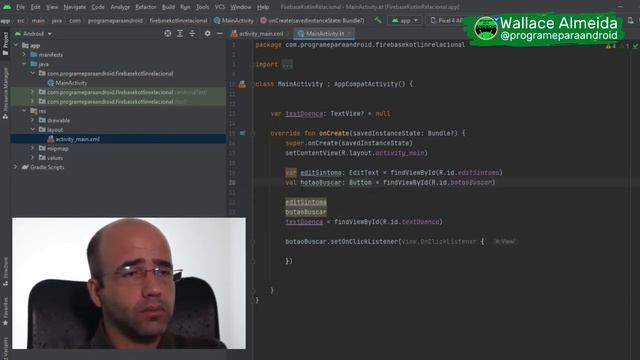640x360 pixels.
Task: Collapse the res folder
Action: [x=24, y=111]
